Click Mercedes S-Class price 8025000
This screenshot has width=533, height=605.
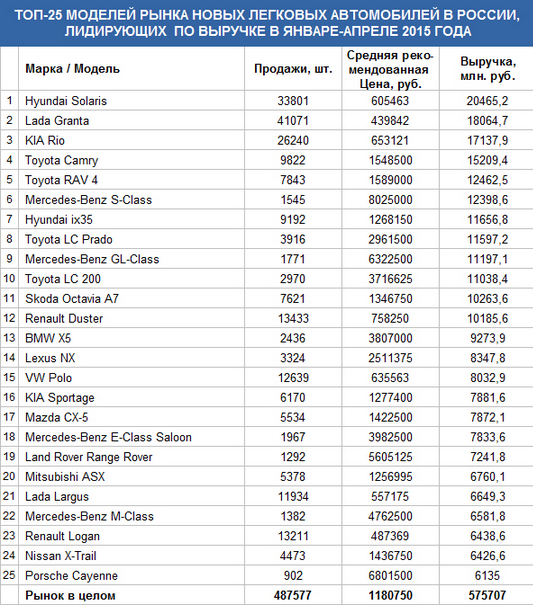(x=390, y=200)
